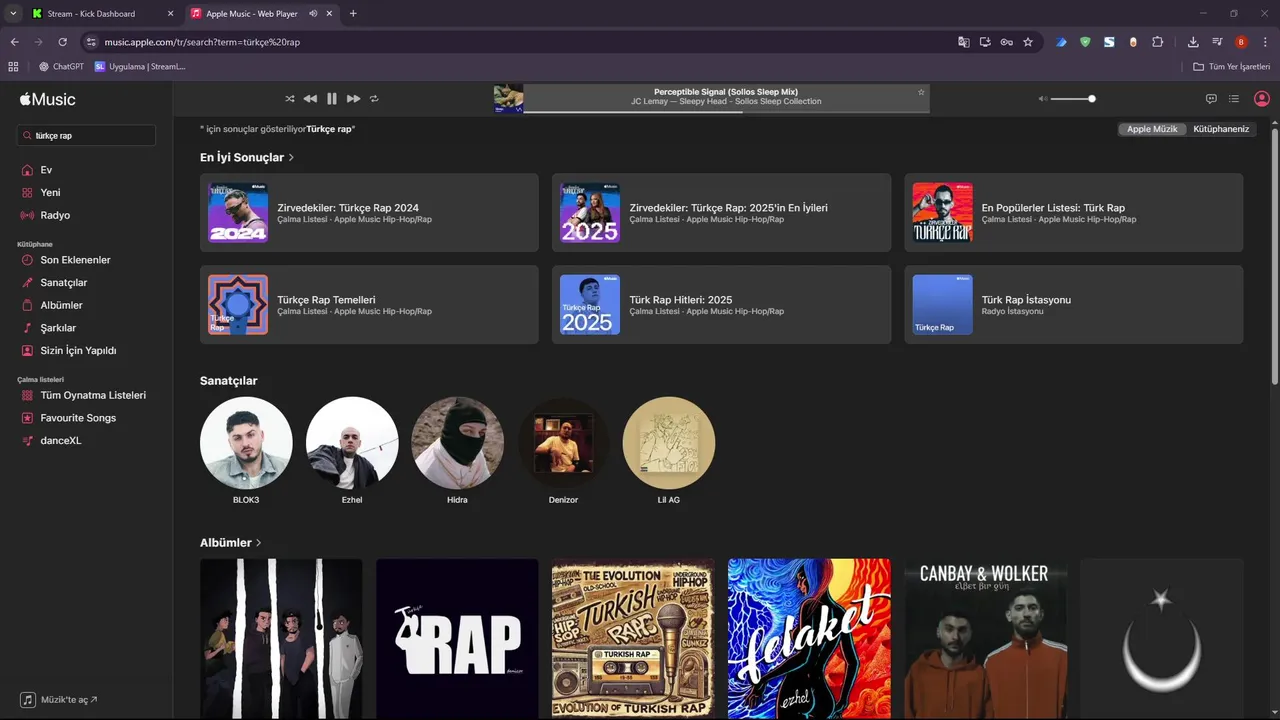Pause the current song
The width and height of the screenshot is (1280, 720).
click(x=332, y=99)
